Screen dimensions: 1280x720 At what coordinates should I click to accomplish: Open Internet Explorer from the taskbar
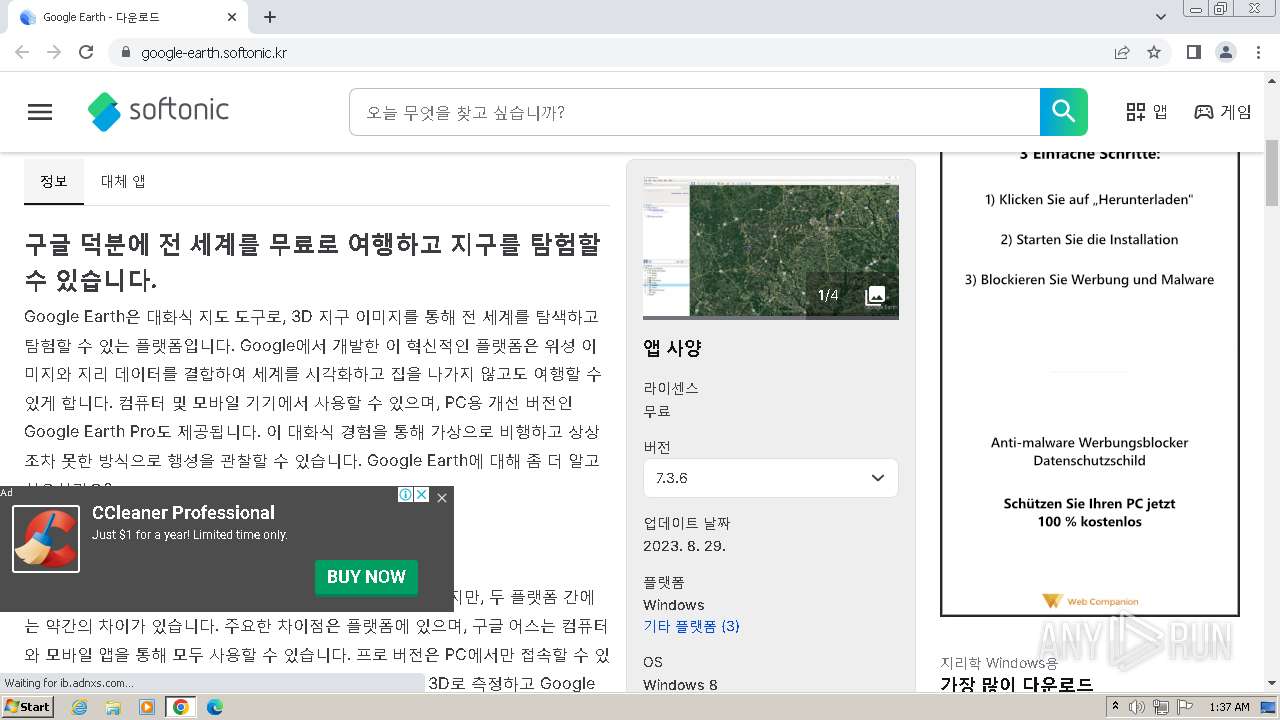(x=79, y=707)
